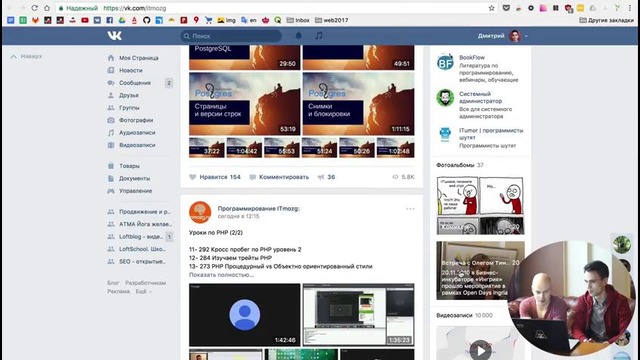This screenshot has width=640, height=360.
Task: Click the Наверх back-to-top button
Action: [x=26, y=56]
